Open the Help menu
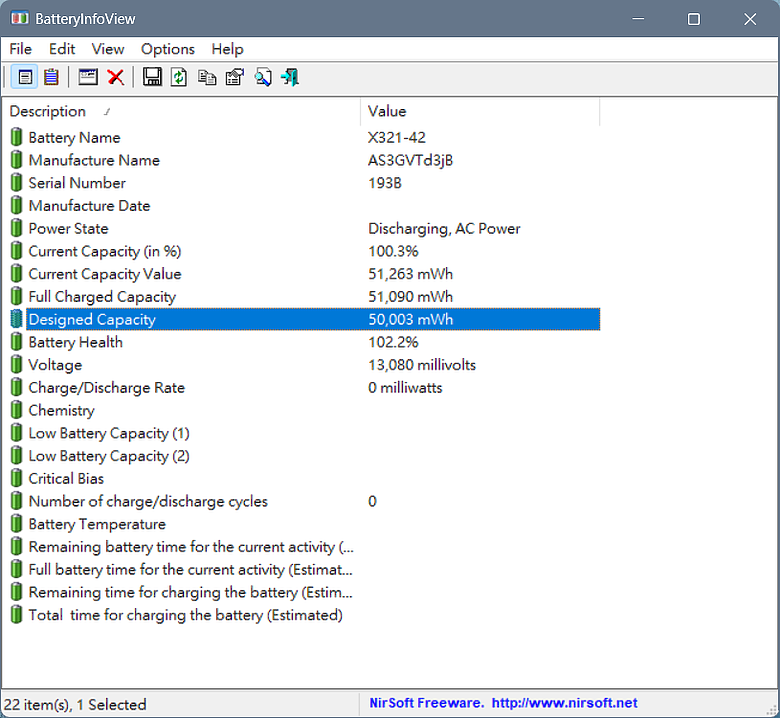Image resolution: width=780 pixels, height=718 pixels. coord(227,49)
